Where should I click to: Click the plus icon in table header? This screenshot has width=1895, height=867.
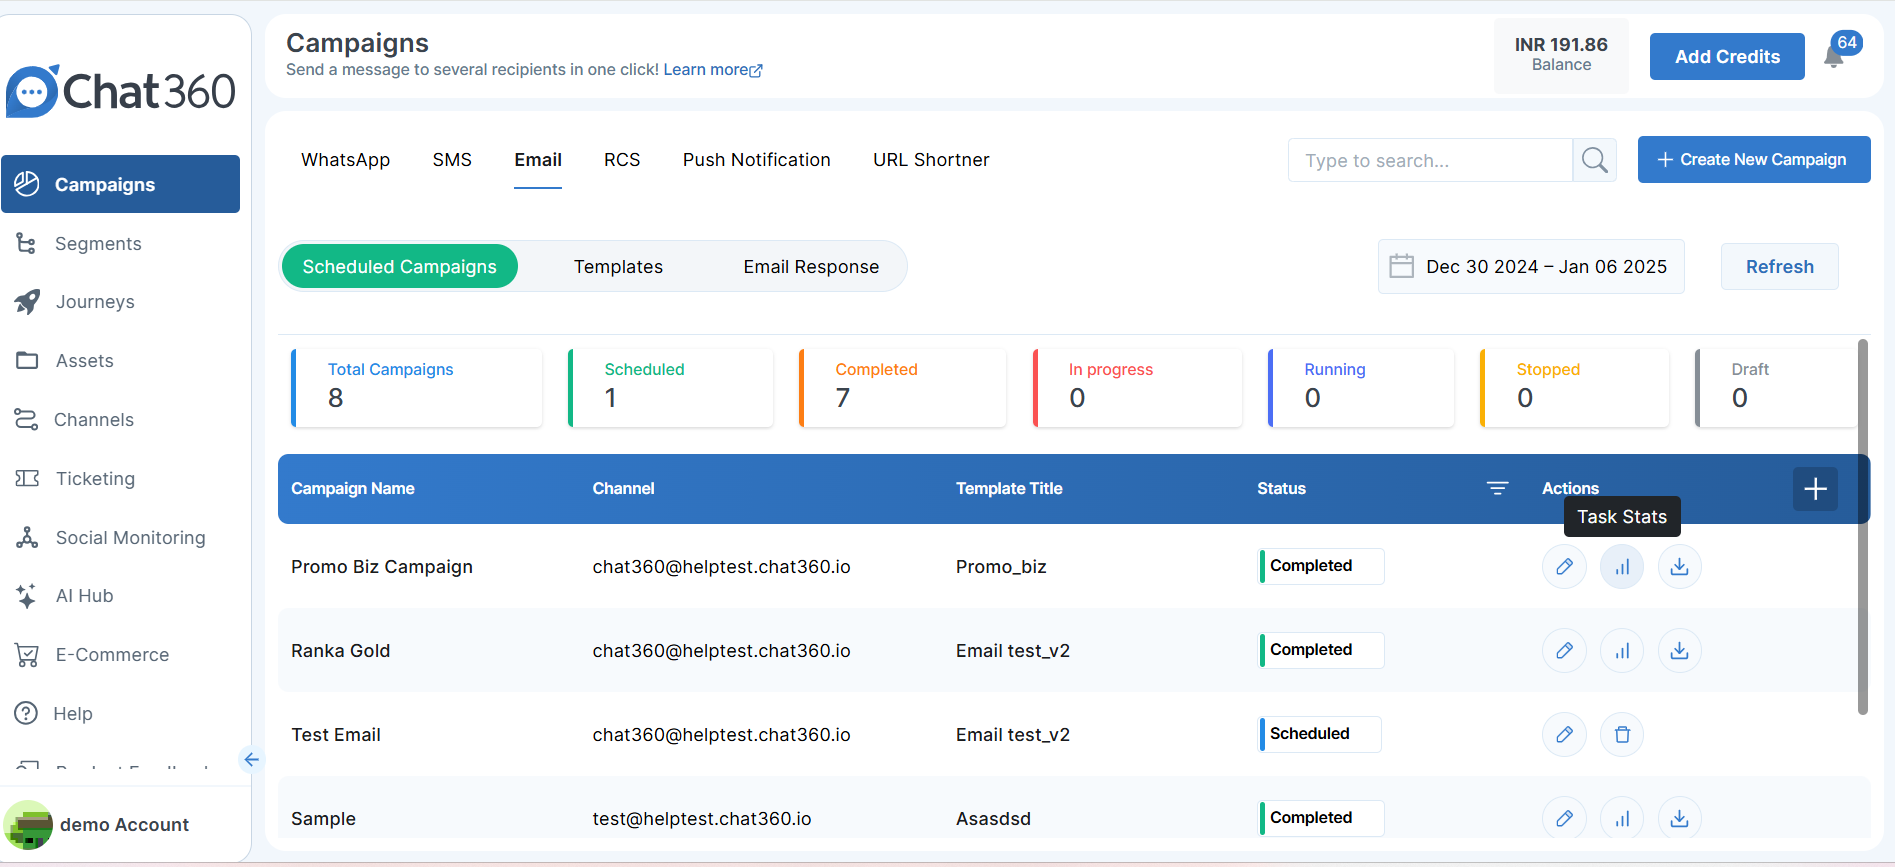(x=1815, y=489)
